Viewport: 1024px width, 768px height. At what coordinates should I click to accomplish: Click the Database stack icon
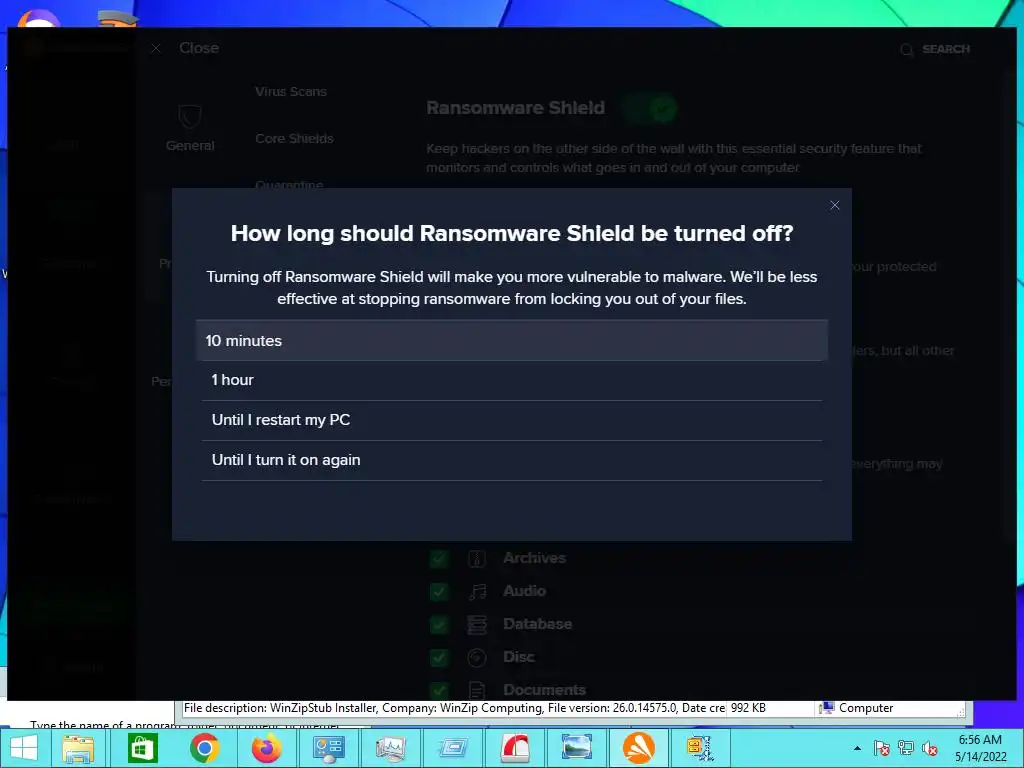[477, 624]
